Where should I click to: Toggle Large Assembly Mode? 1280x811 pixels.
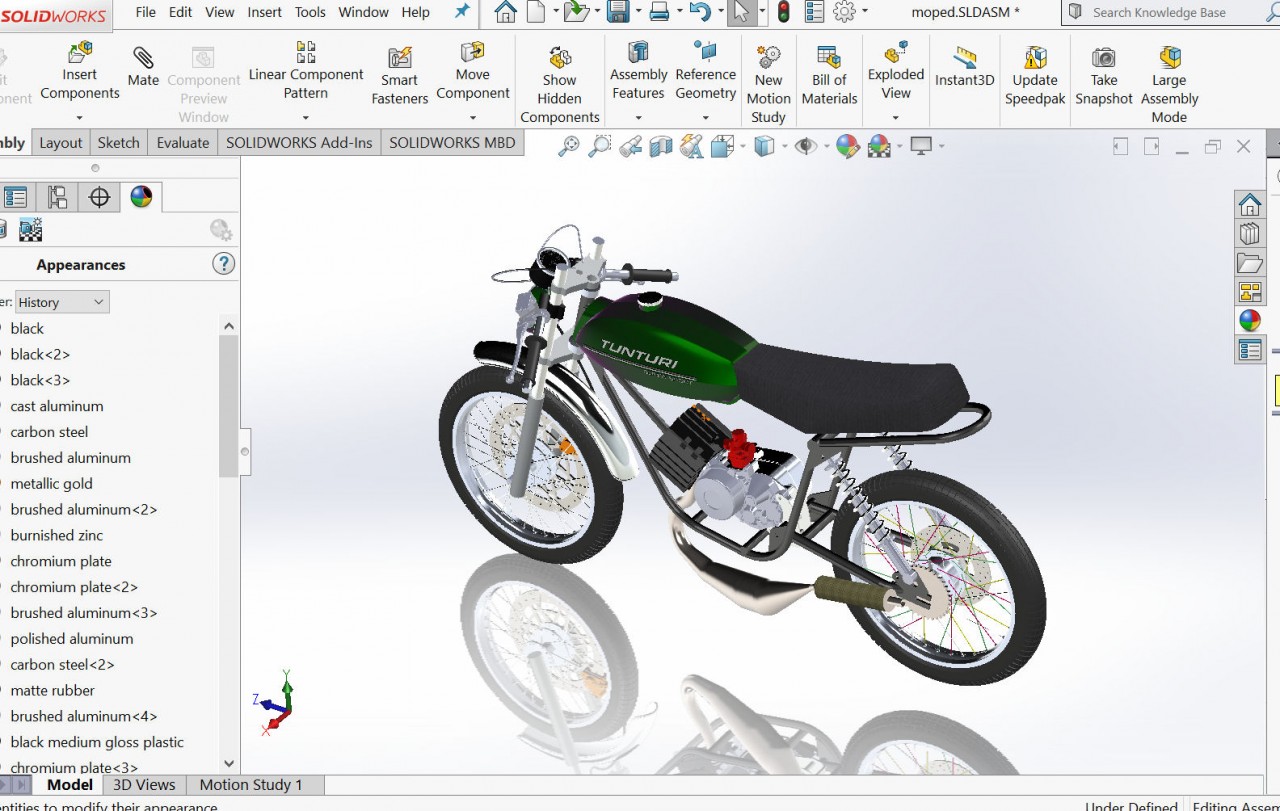pyautogui.click(x=1168, y=58)
